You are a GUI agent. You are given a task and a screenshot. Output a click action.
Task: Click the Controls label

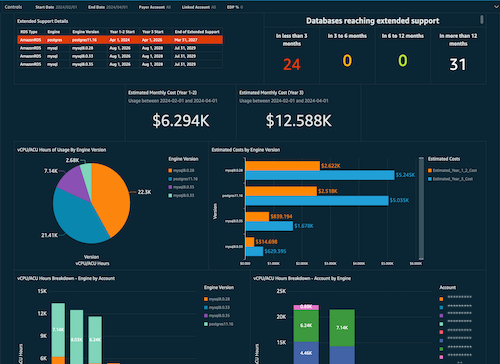(x=13, y=7)
